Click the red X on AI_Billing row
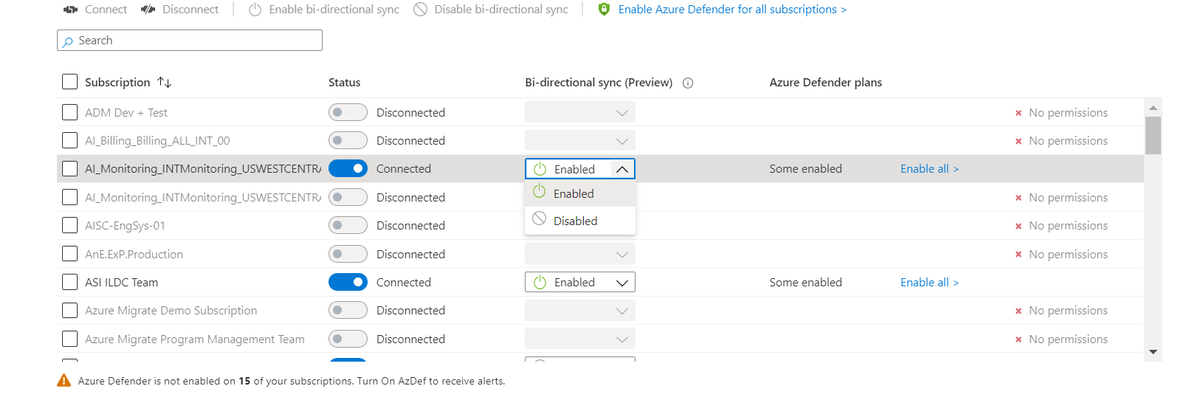Image resolution: width=1181 pixels, height=400 pixels. coord(1018,141)
